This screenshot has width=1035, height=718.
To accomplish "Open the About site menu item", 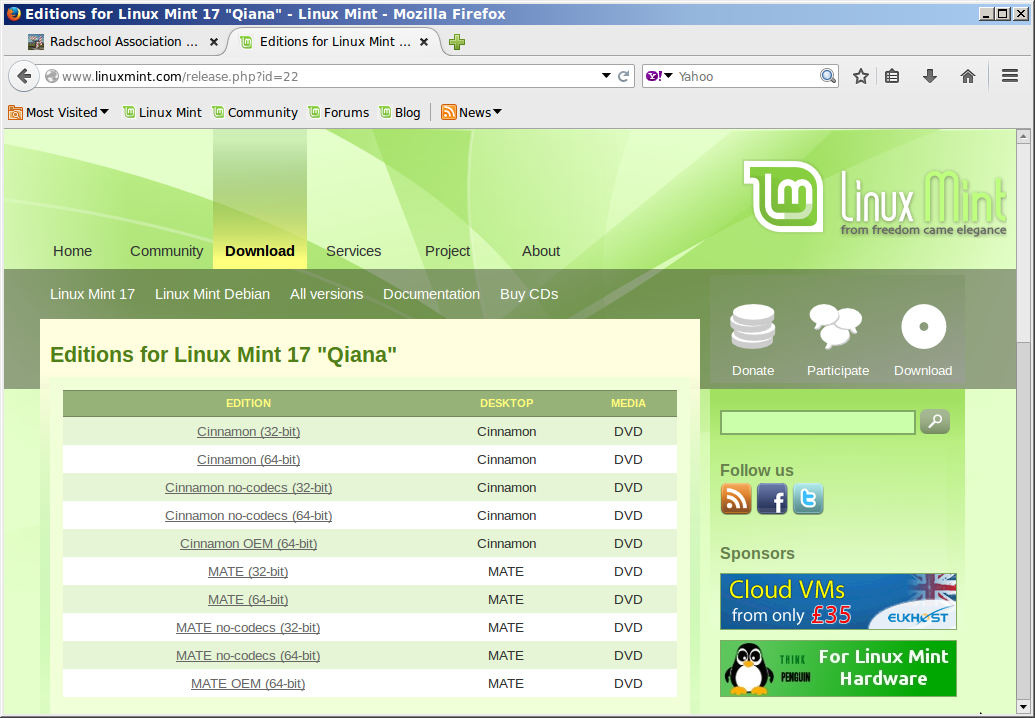I will coord(541,251).
